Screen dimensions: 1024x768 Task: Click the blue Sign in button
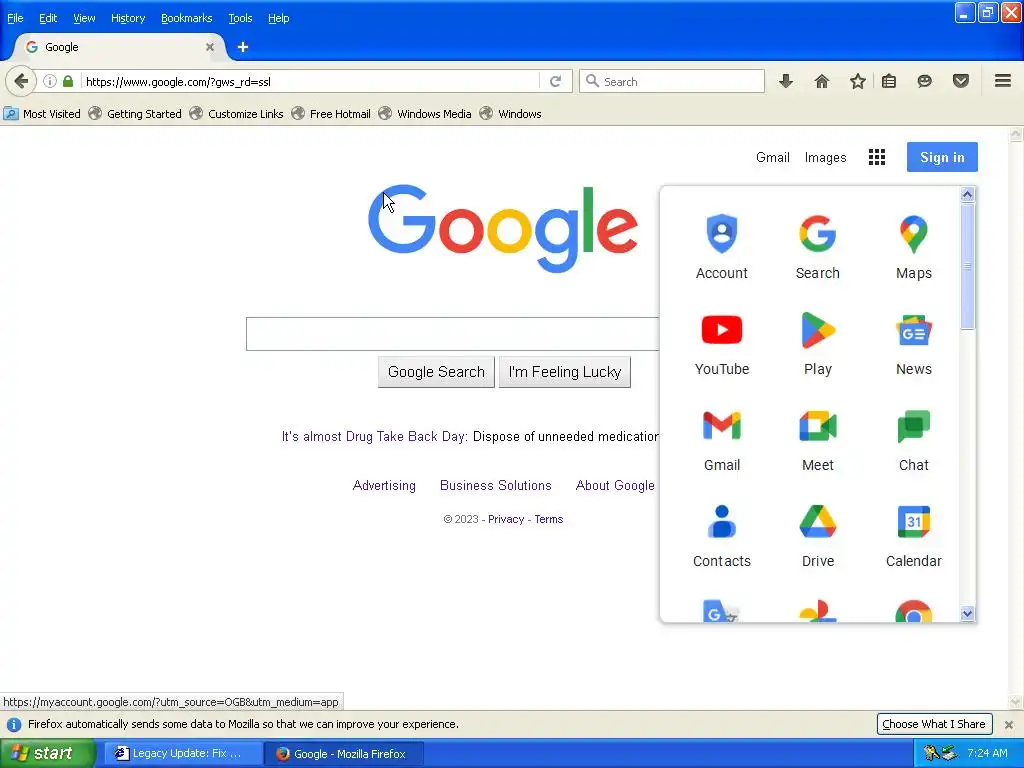[x=942, y=157]
